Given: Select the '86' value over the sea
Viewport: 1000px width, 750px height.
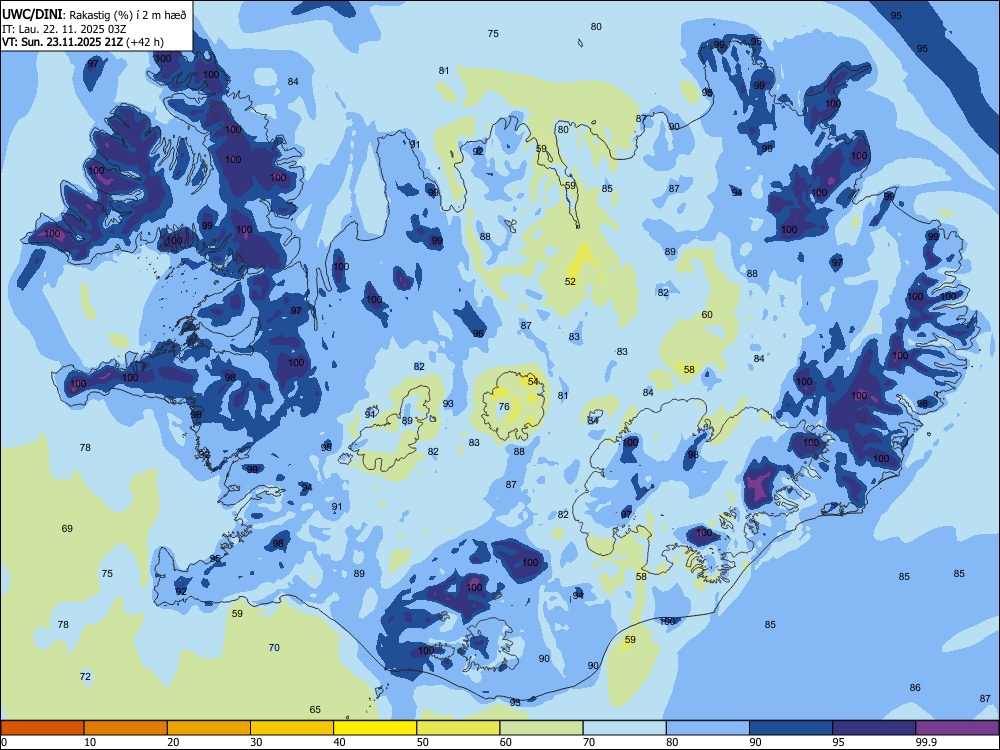Looking at the screenshot, I should 915,688.
